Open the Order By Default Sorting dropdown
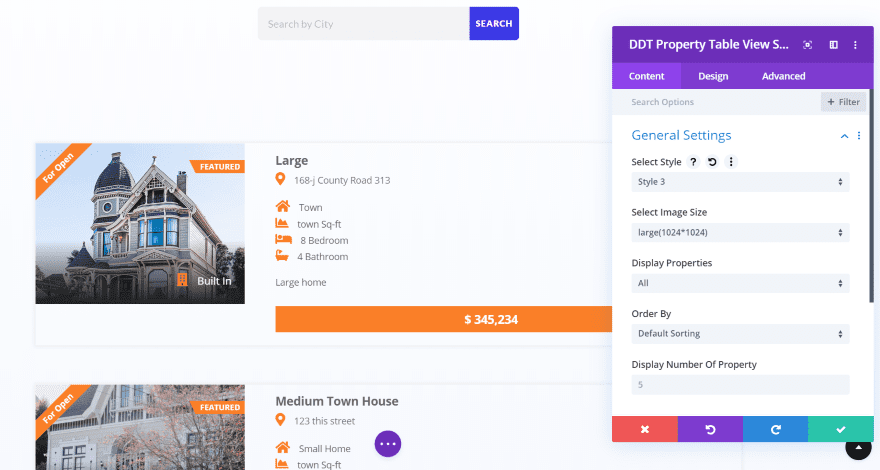The image size is (880, 470). pos(740,334)
